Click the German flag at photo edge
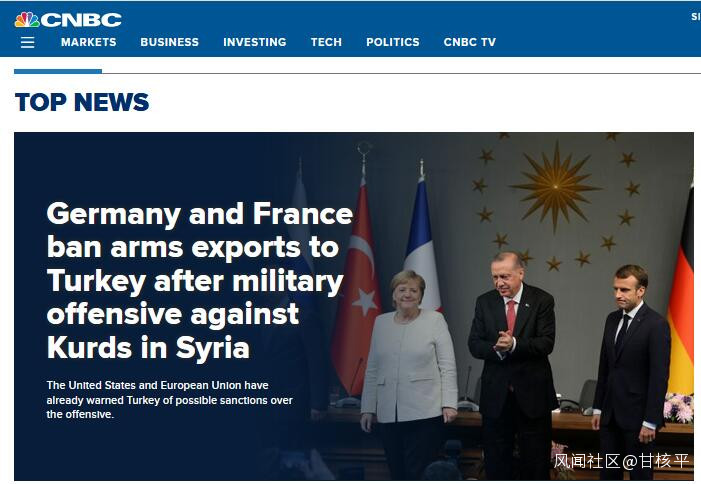701x484 pixels. 681,290
